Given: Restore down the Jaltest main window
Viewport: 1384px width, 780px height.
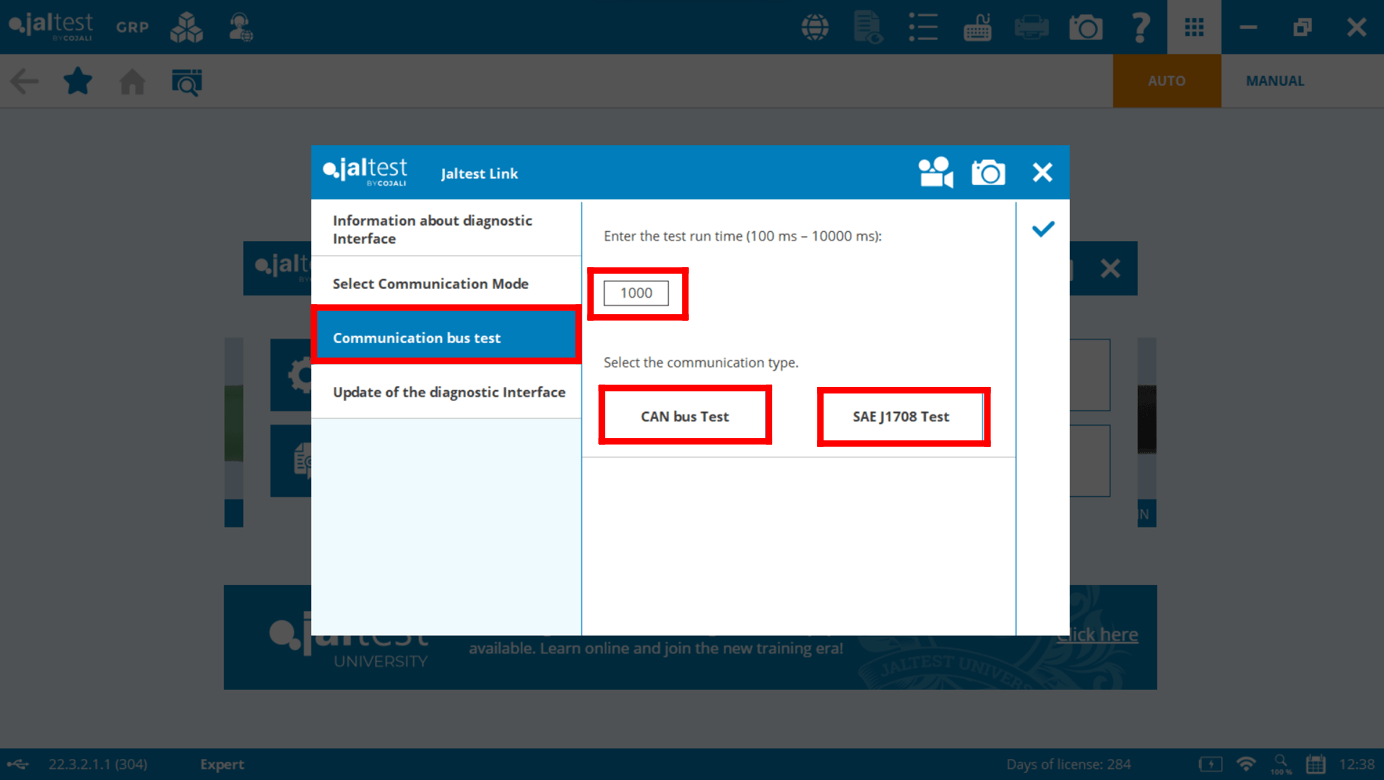Looking at the screenshot, I should pos(1302,27).
